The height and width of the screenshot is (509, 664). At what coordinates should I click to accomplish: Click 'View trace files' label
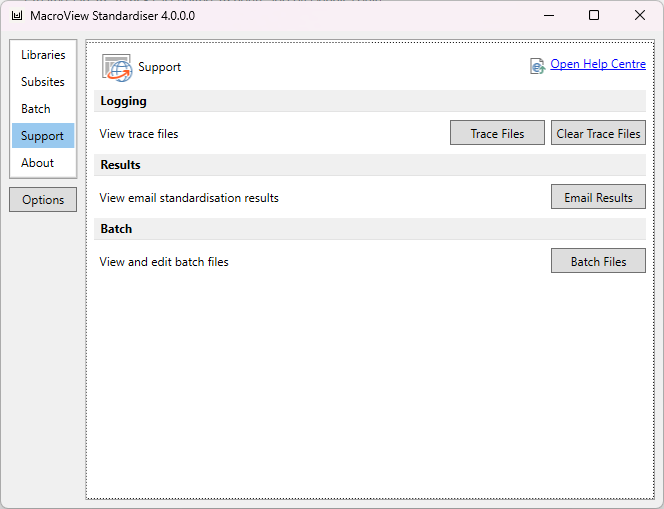(x=139, y=134)
